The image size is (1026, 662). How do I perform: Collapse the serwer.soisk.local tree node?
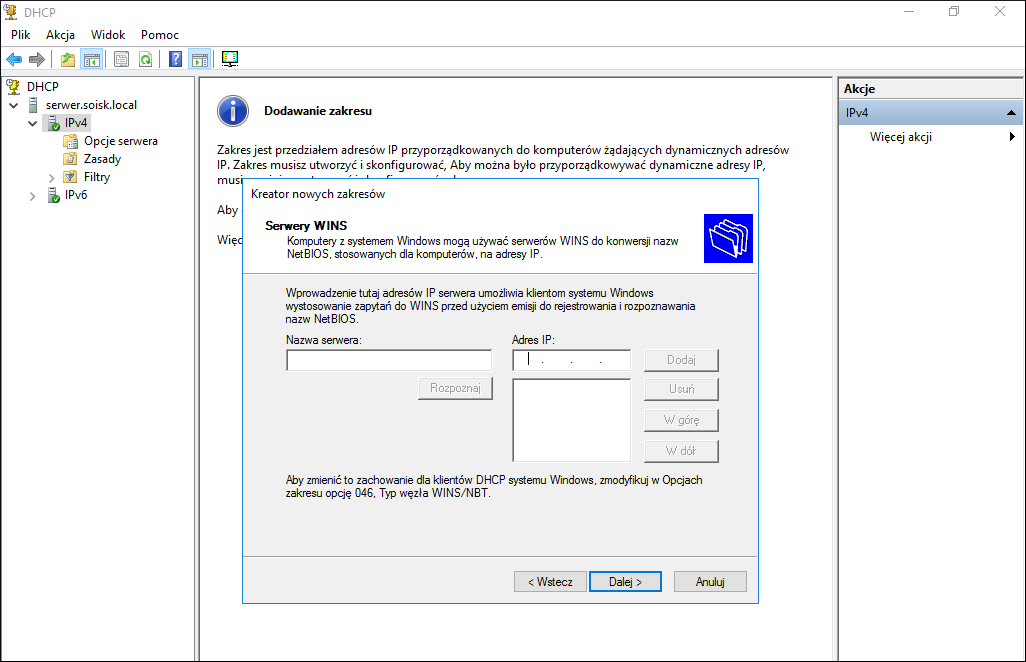[14, 105]
